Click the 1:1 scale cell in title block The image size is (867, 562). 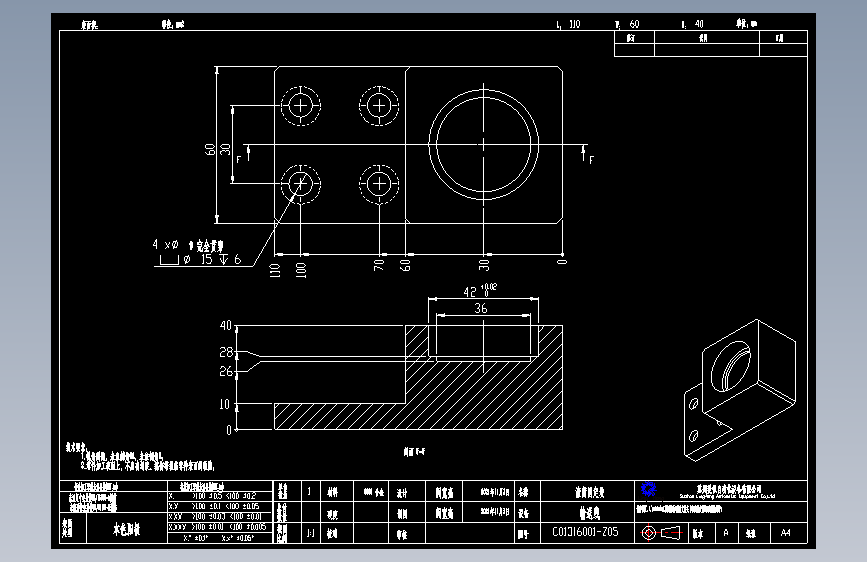coord(310,533)
